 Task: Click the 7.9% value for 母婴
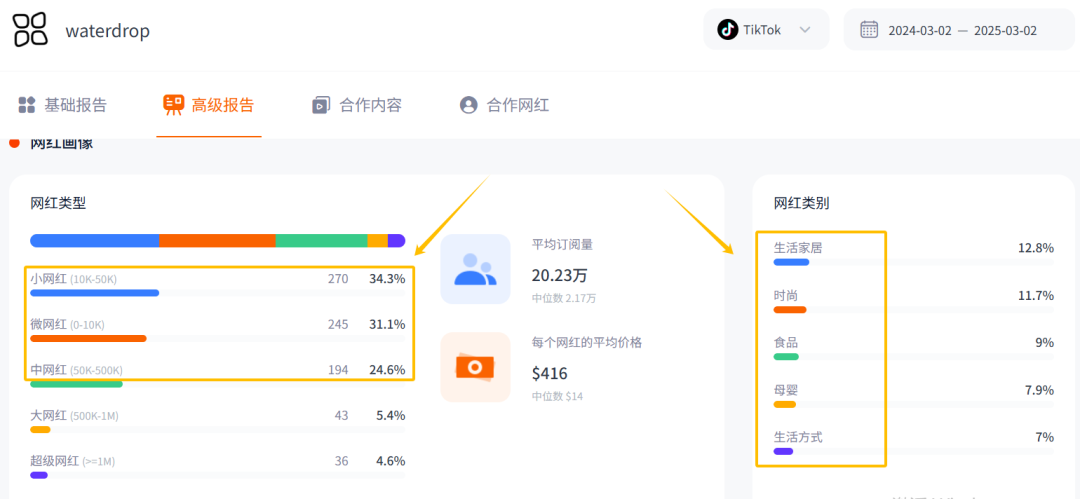point(1039,390)
